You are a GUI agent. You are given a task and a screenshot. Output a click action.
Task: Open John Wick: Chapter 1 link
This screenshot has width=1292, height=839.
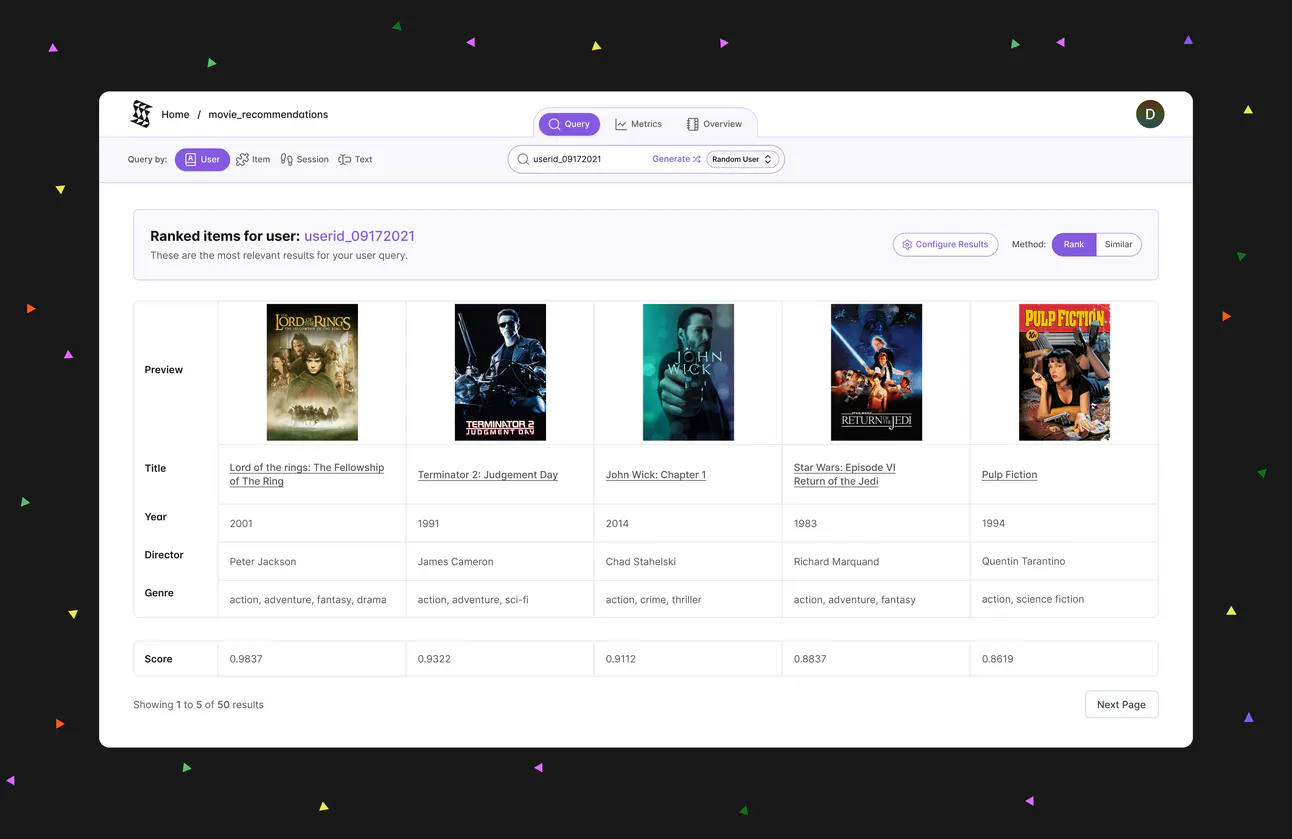pos(656,475)
